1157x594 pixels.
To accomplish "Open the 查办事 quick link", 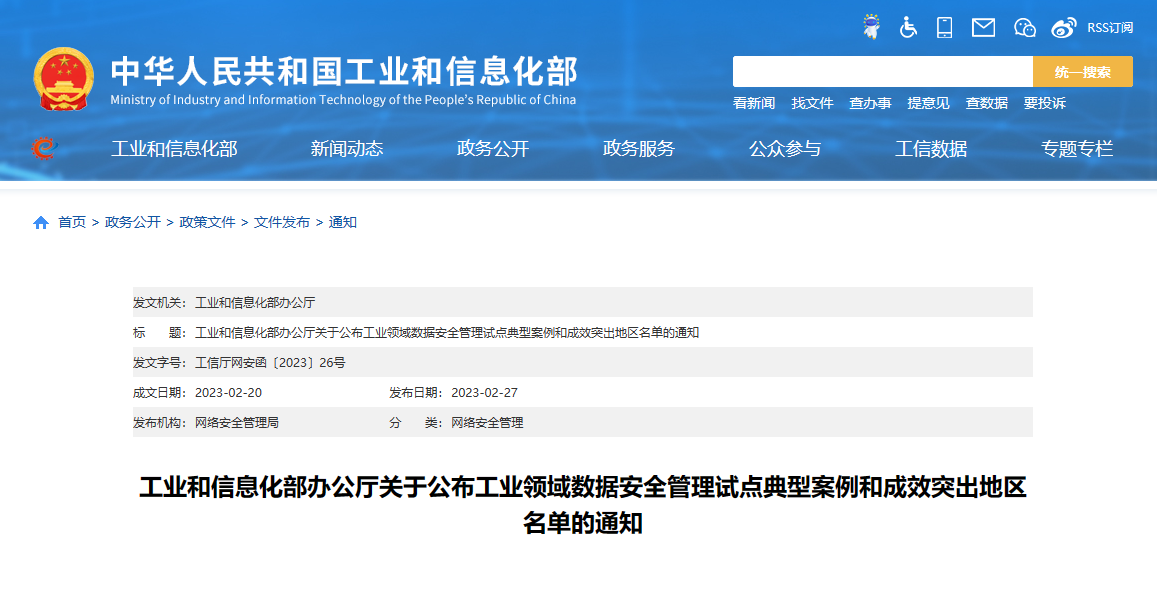I will coord(870,103).
